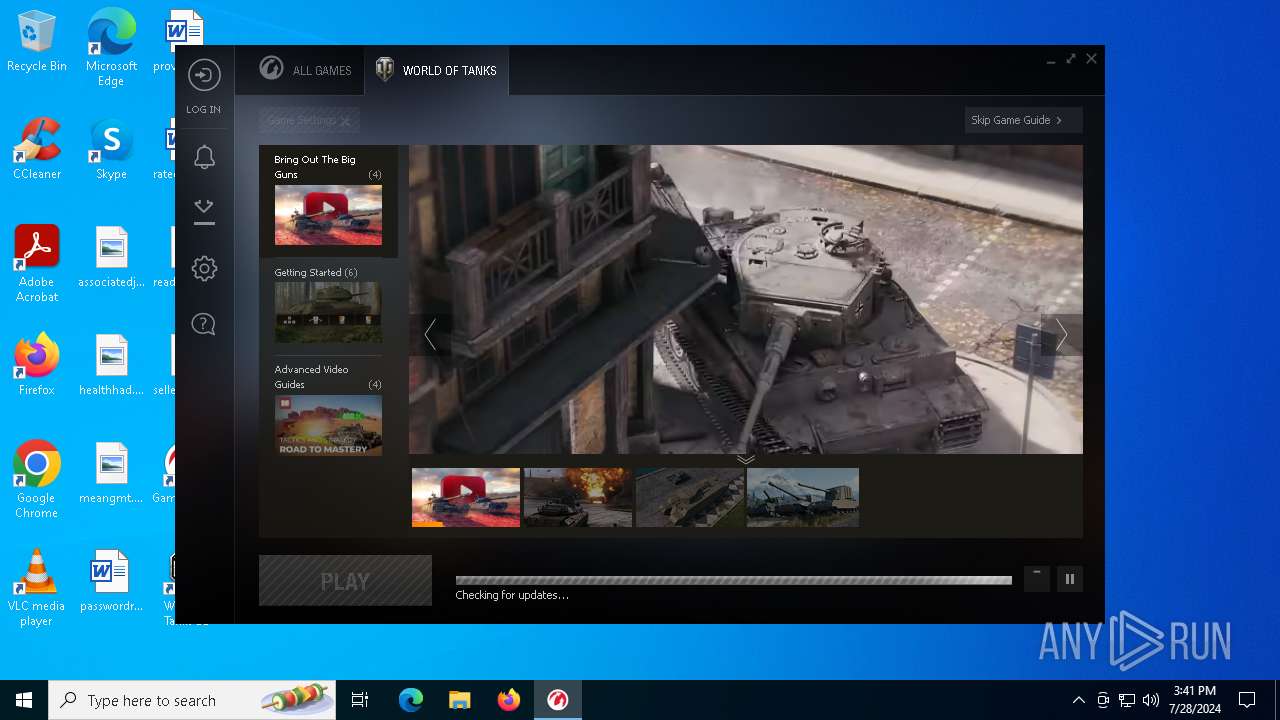1280x720 pixels.
Task: Select Adobe Acrobat desktop shortcut
Action: pos(37,264)
